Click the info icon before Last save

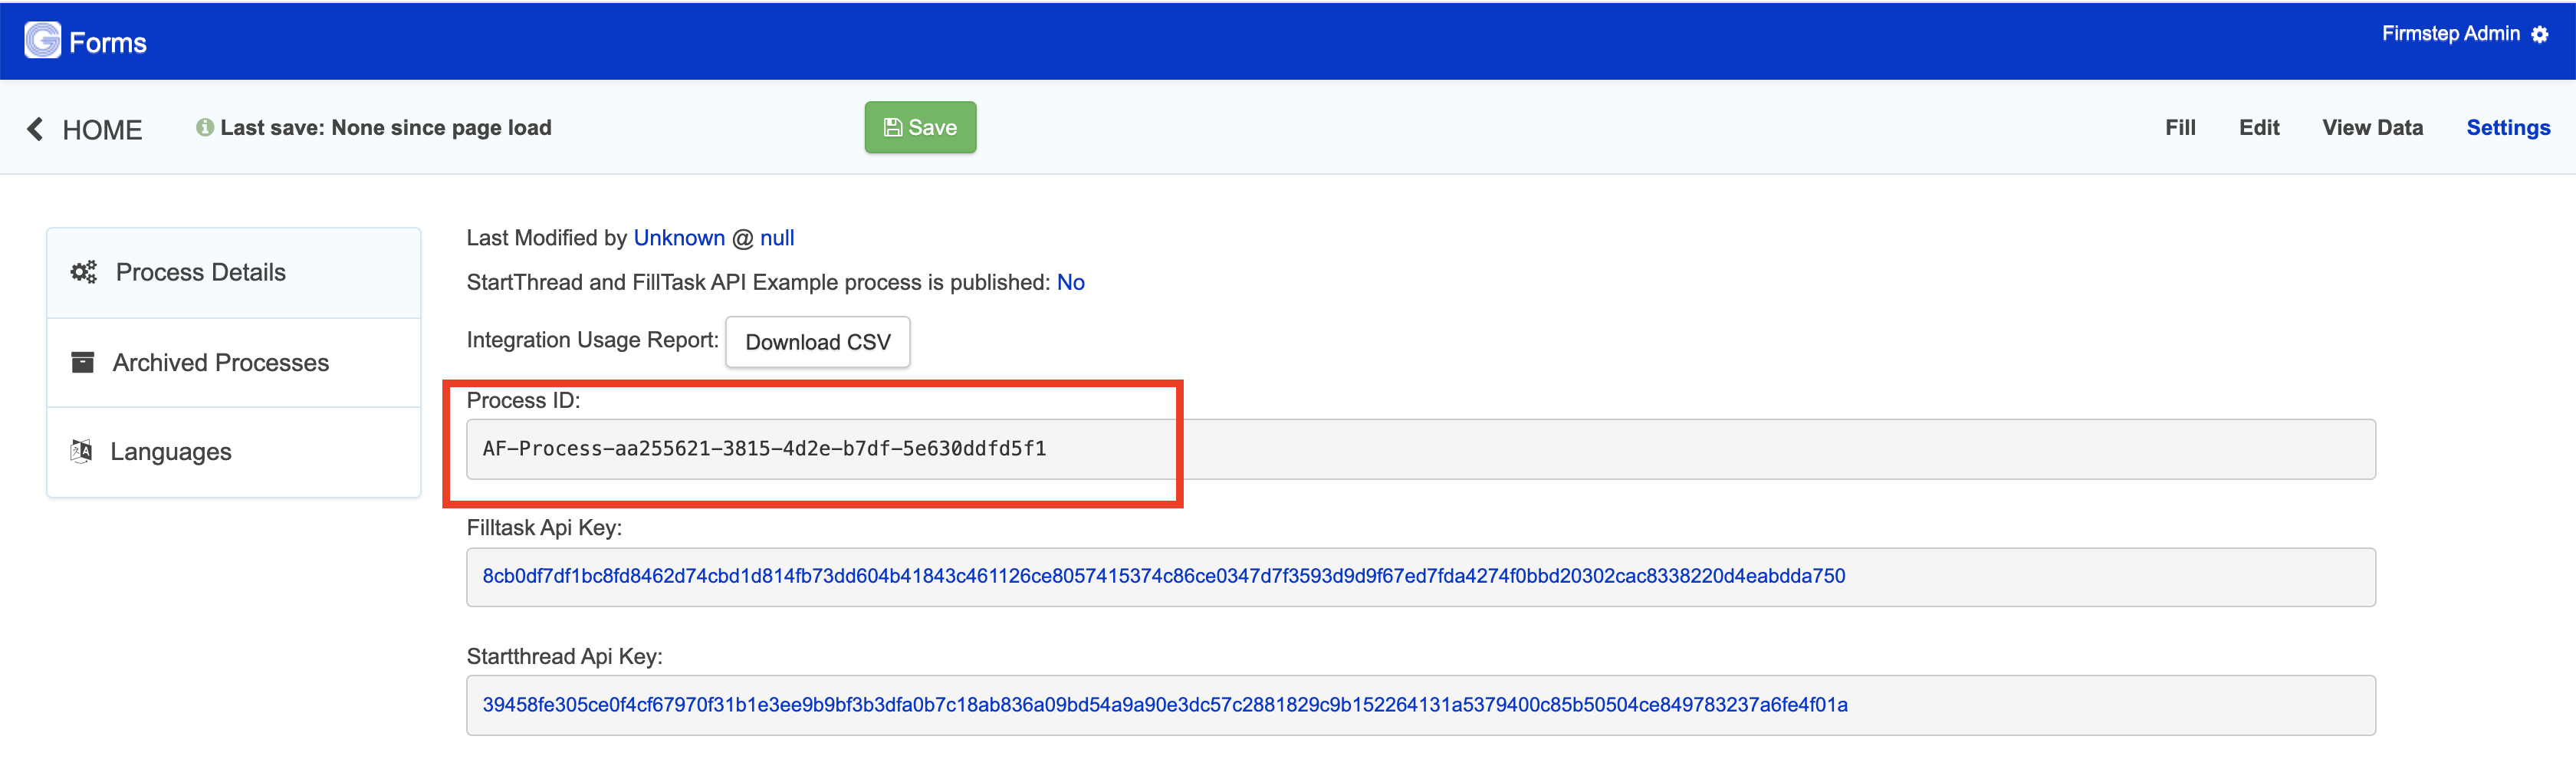[x=205, y=128]
